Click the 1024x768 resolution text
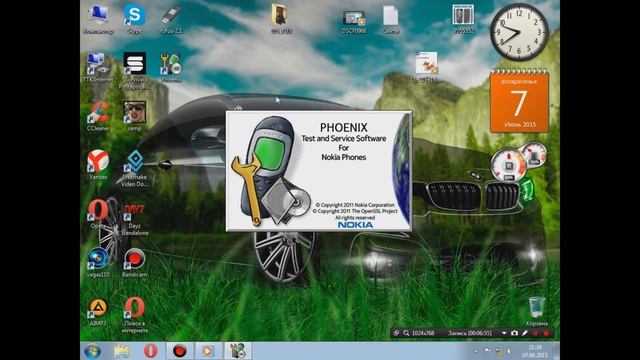This screenshot has height=360, width=640. click(423, 333)
